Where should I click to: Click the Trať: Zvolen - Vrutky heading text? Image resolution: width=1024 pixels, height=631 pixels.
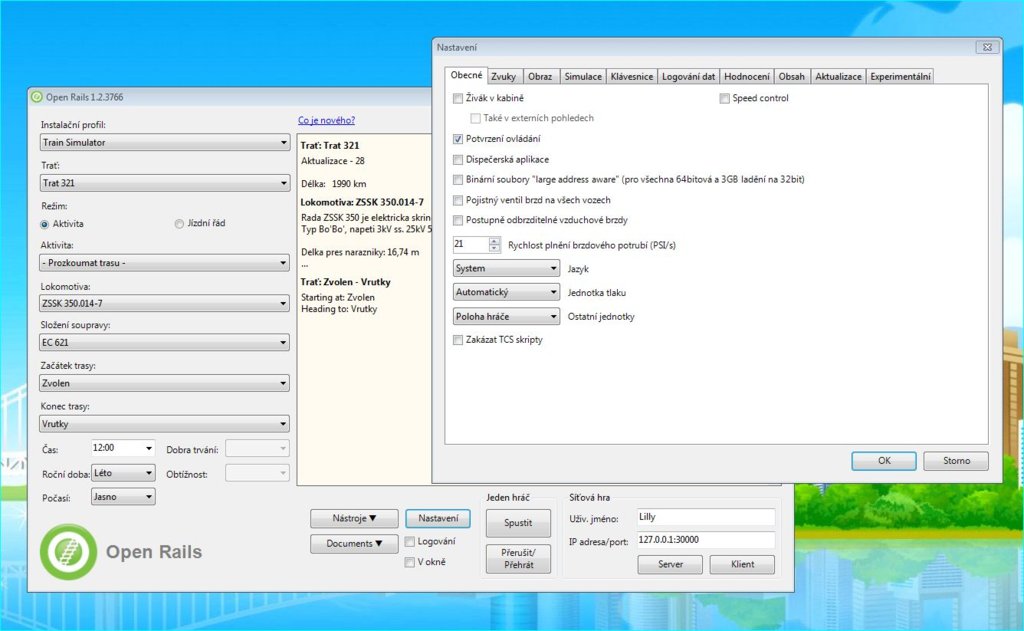click(345, 282)
